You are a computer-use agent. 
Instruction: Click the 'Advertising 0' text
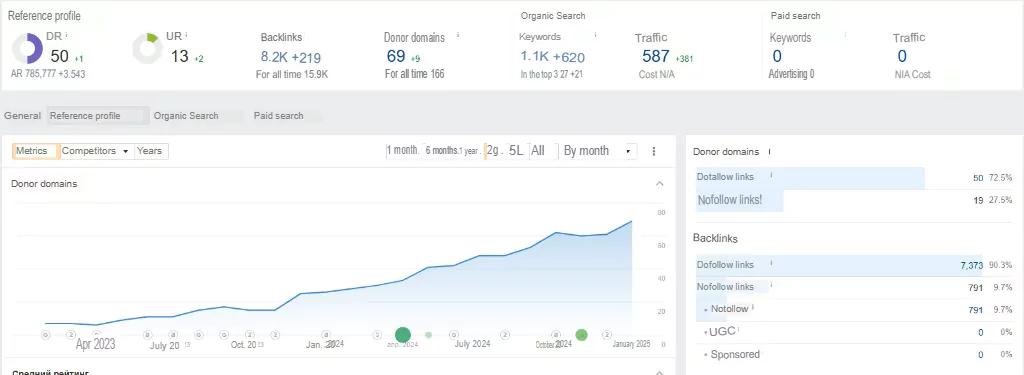[792, 74]
